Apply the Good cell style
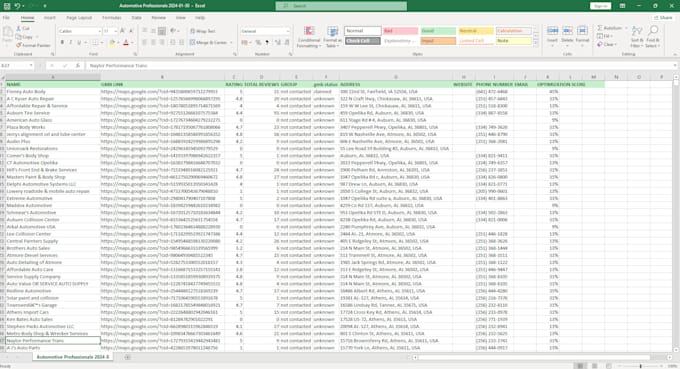This screenshot has width=680, height=369. [x=438, y=31]
